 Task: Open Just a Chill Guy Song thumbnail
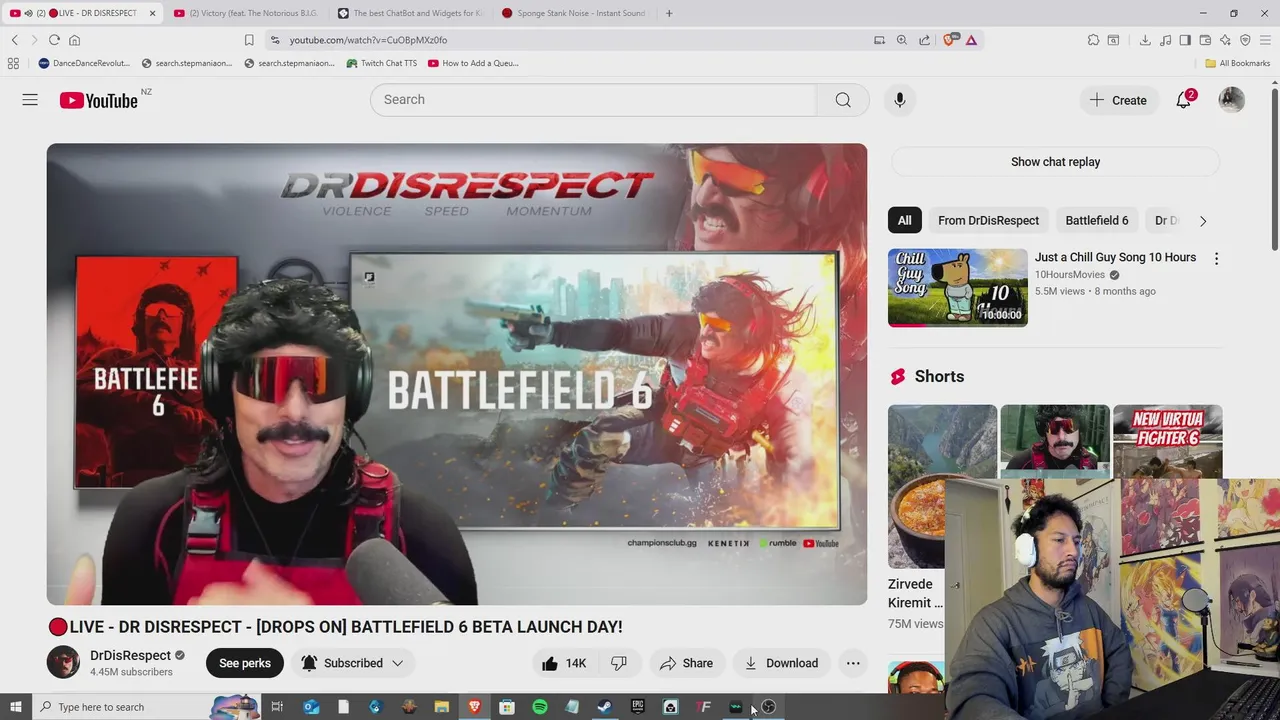[x=957, y=287]
